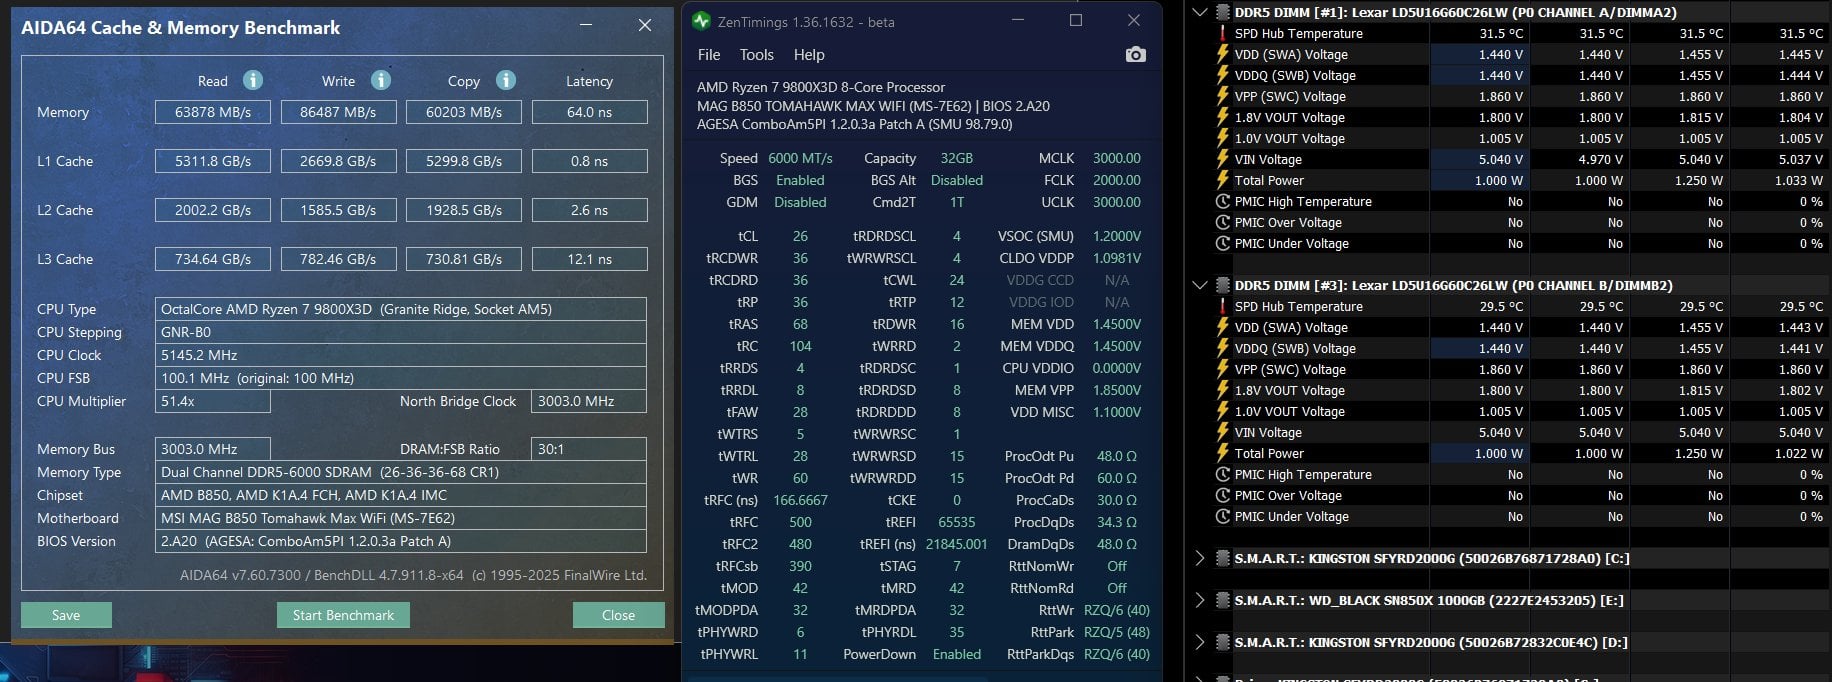Click the Close button in AIDA64 benchmark
This screenshot has height=682, width=1832.
point(618,615)
